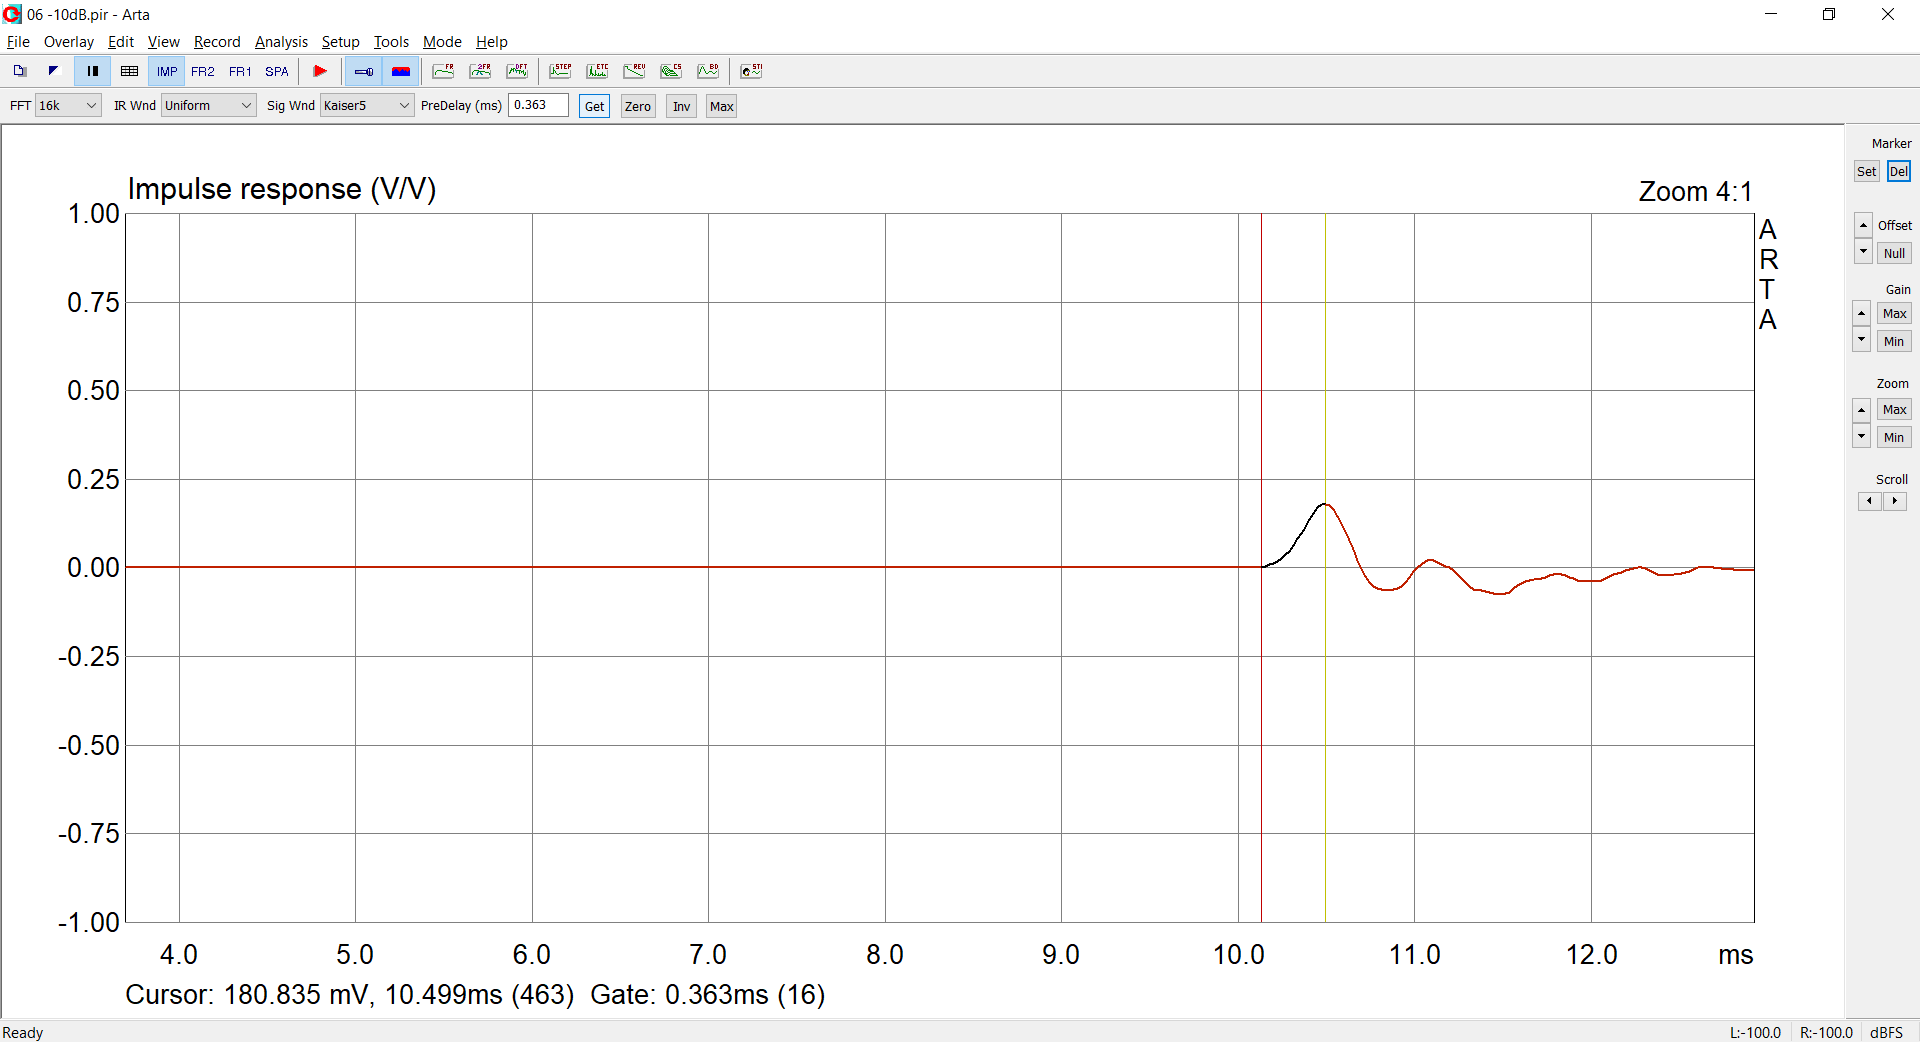Open the IR Wnd Uniform dropdown
Screen dimensions: 1920x1042
(208, 105)
